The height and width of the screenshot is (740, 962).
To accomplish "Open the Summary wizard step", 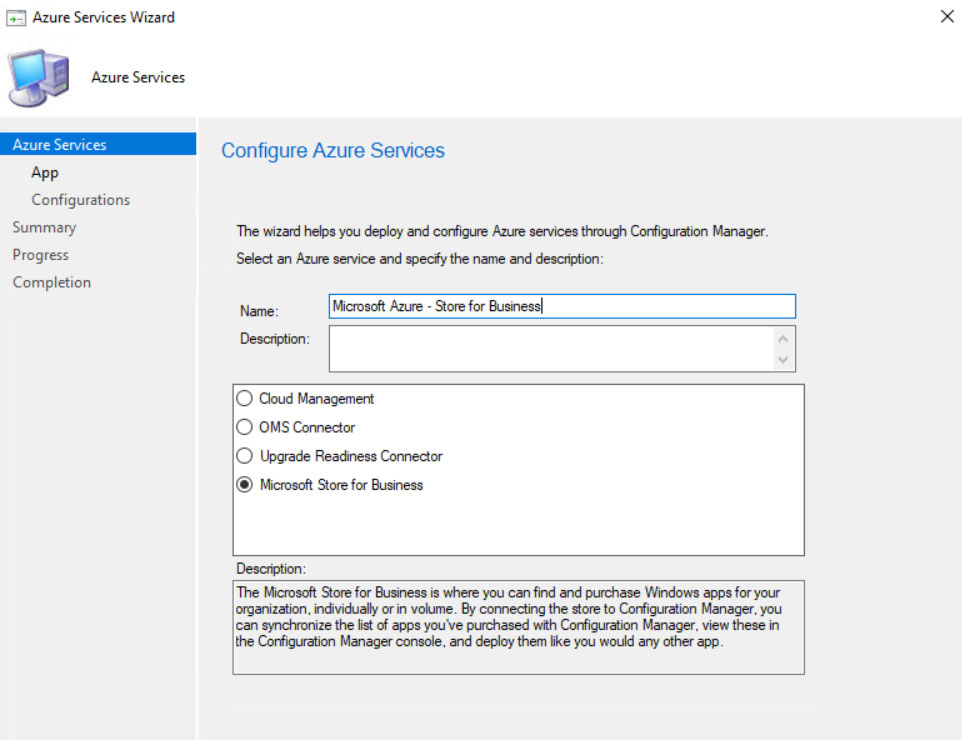I will point(44,228).
